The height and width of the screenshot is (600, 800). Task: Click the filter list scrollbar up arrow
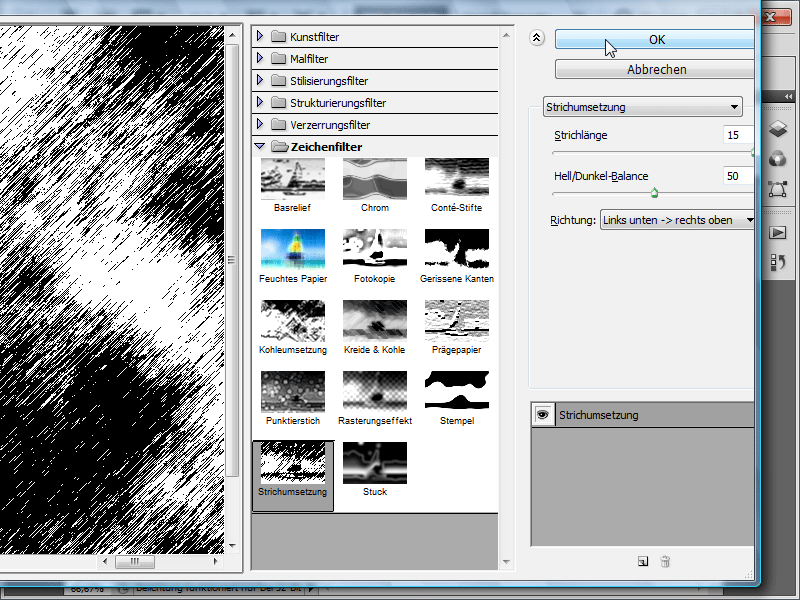tap(506, 35)
